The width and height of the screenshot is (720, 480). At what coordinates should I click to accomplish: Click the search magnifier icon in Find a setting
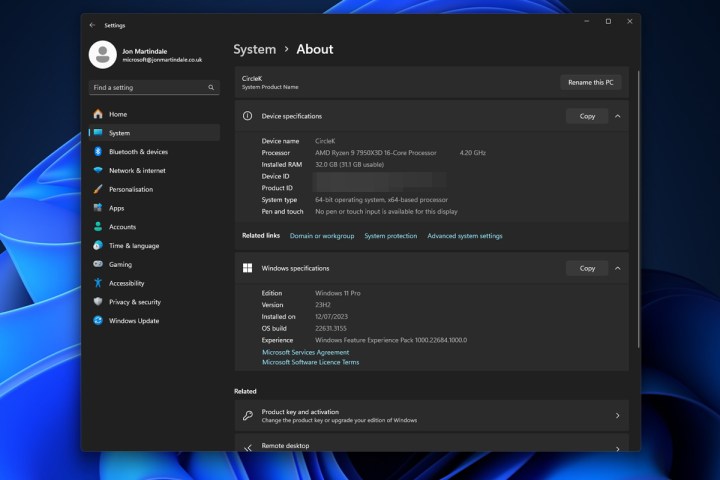pos(211,88)
